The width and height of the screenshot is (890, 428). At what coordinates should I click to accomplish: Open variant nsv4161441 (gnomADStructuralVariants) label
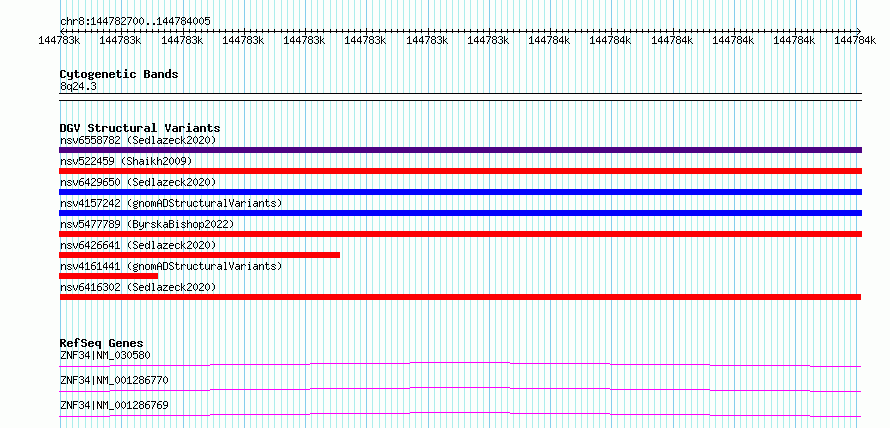click(171, 266)
